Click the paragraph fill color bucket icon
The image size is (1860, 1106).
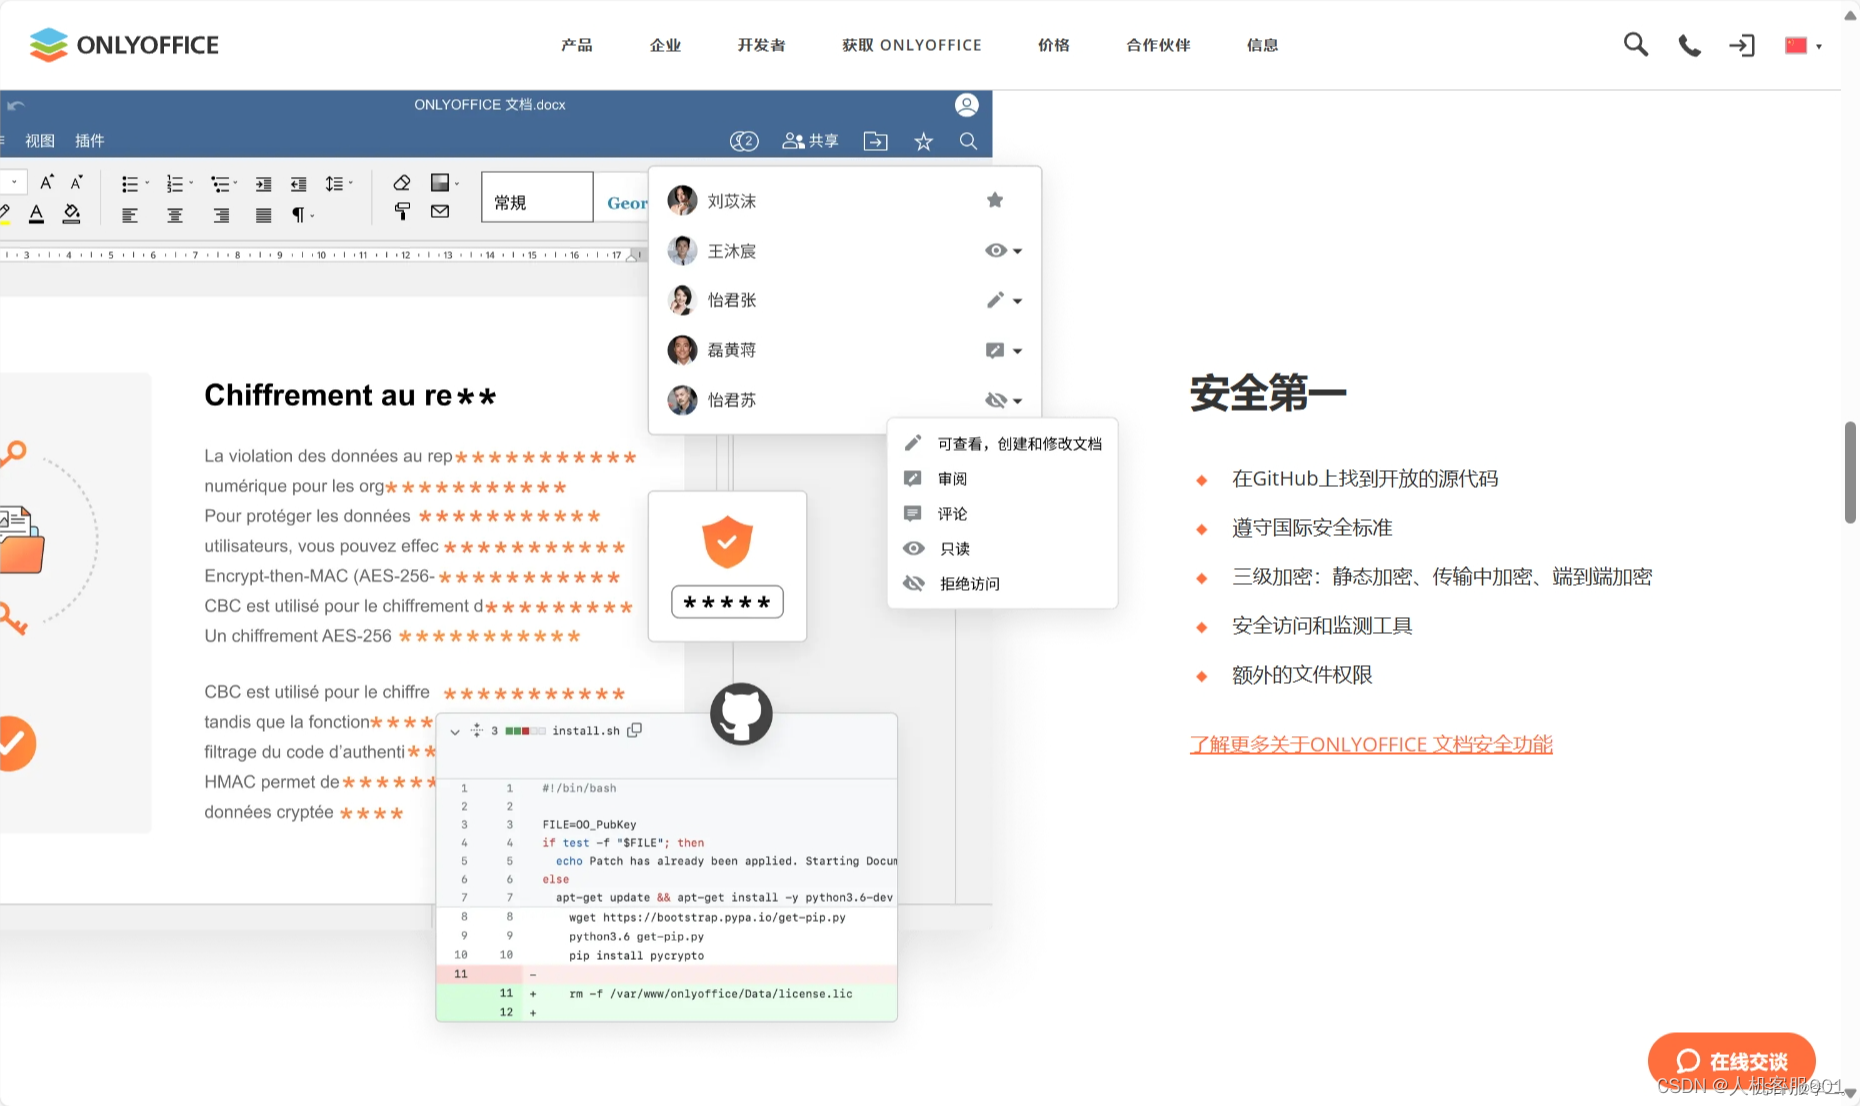pyautogui.click(x=71, y=213)
